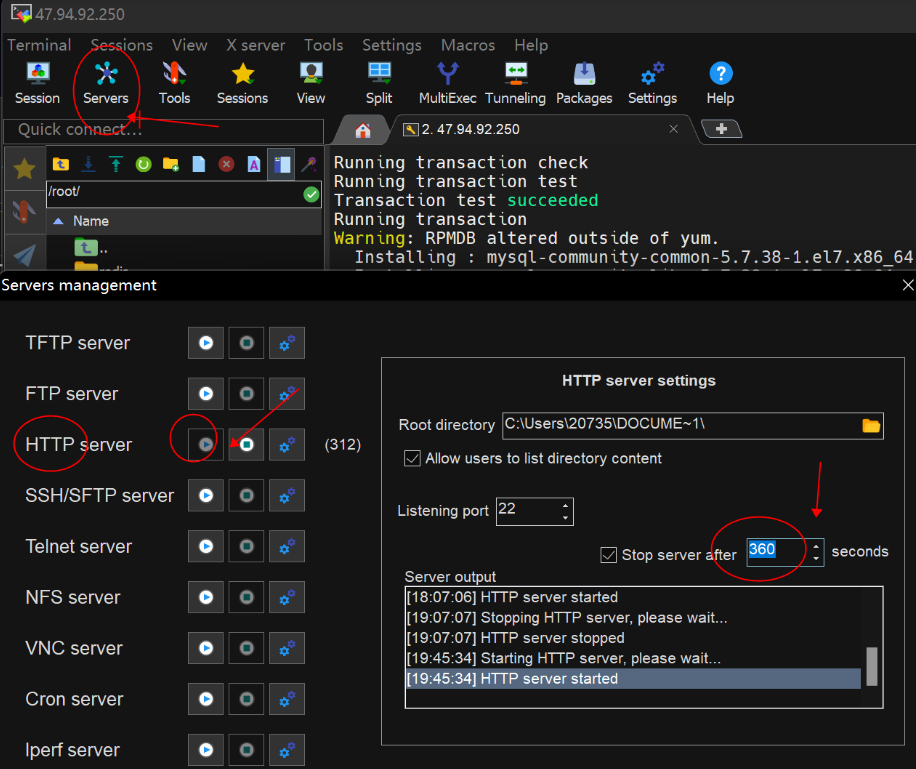
Task: Open TFTP server settings gear
Action: pos(287,343)
